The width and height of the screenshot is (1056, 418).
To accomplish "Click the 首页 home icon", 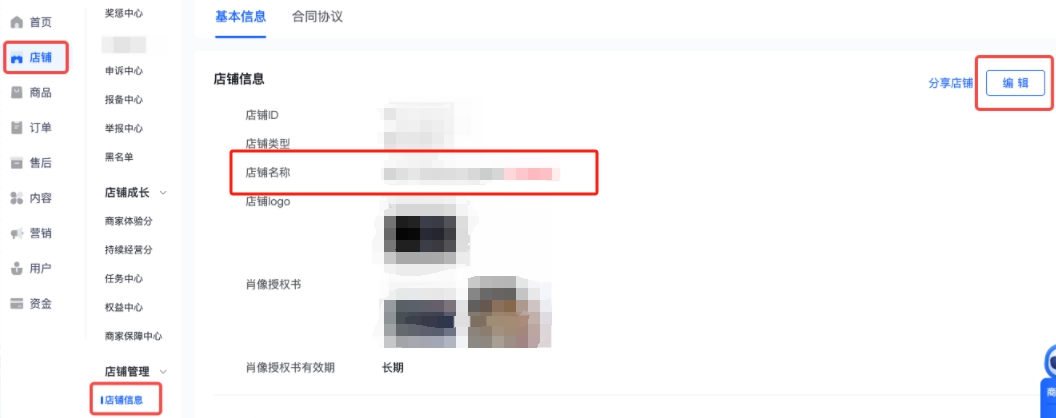I will [x=17, y=22].
